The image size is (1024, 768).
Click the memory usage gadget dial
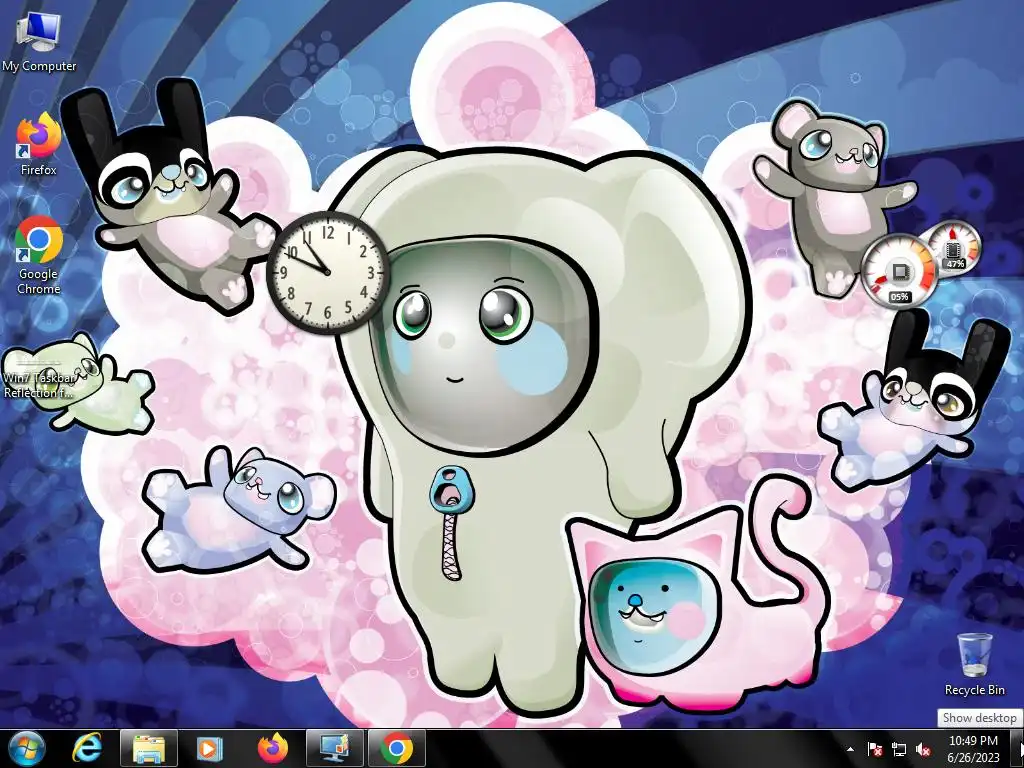click(955, 247)
